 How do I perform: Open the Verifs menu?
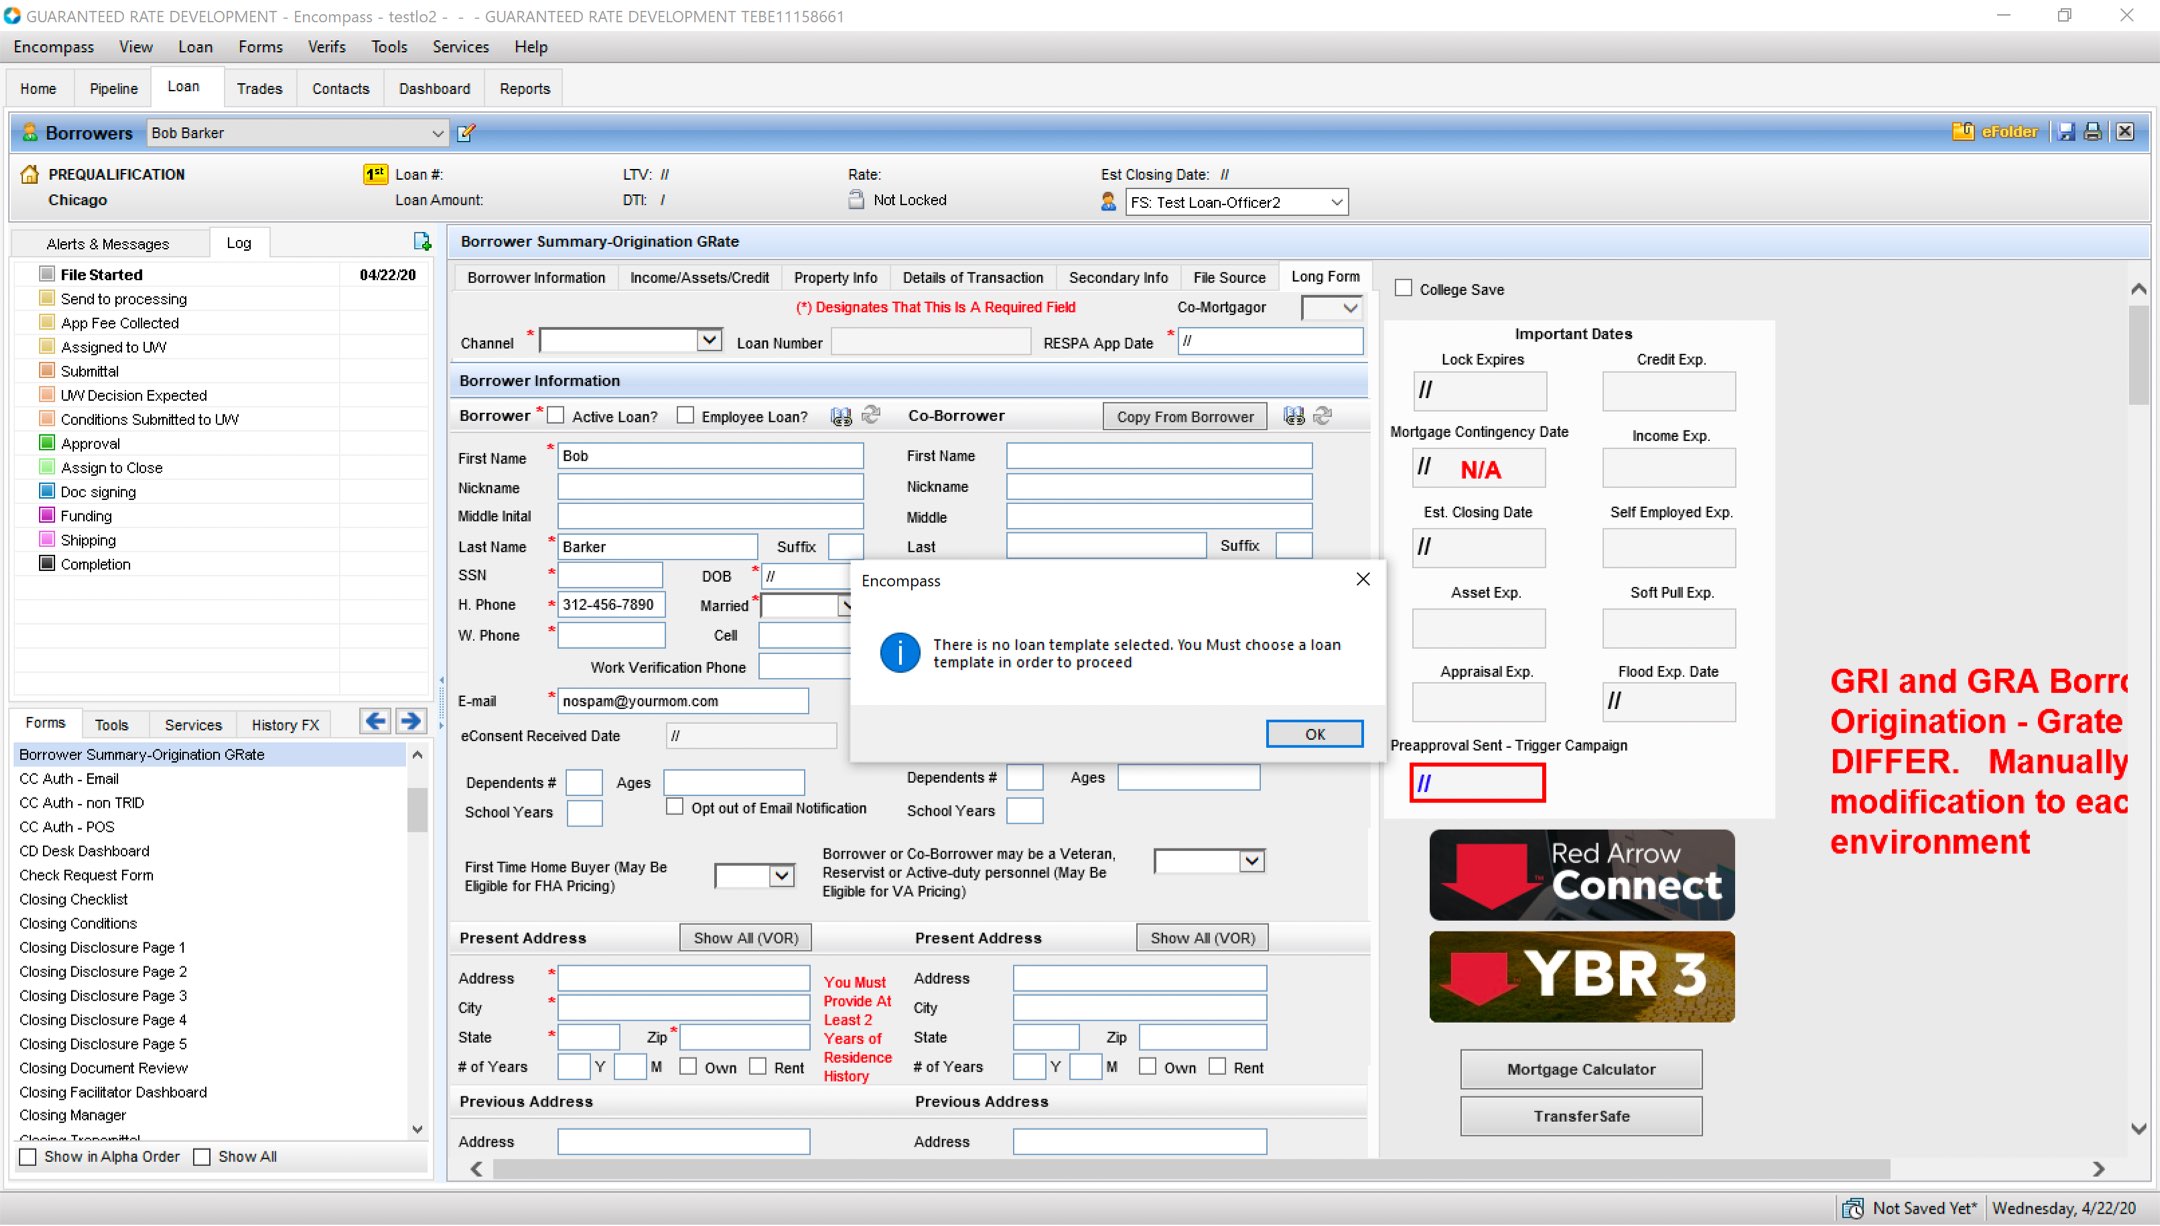click(326, 47)
